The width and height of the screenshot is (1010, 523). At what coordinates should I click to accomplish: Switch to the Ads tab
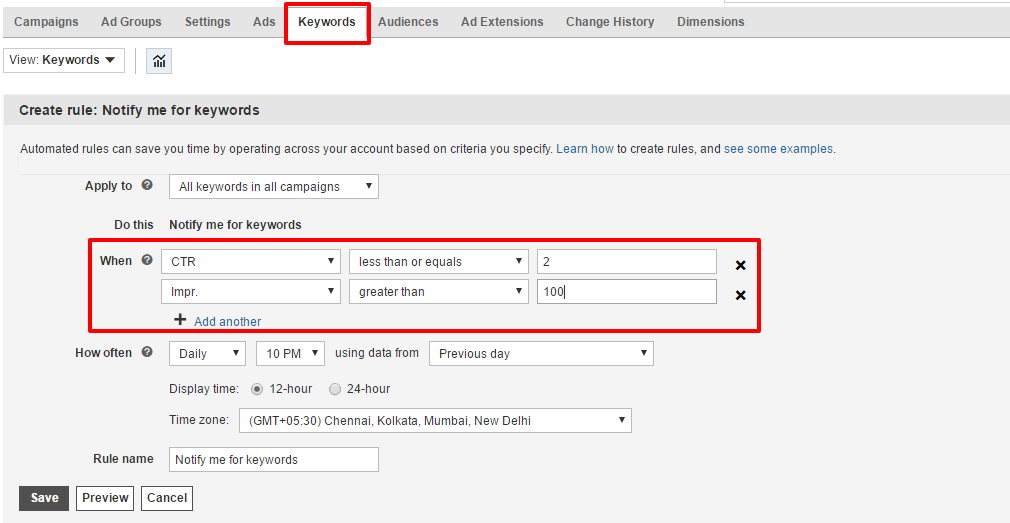point(264,22)
